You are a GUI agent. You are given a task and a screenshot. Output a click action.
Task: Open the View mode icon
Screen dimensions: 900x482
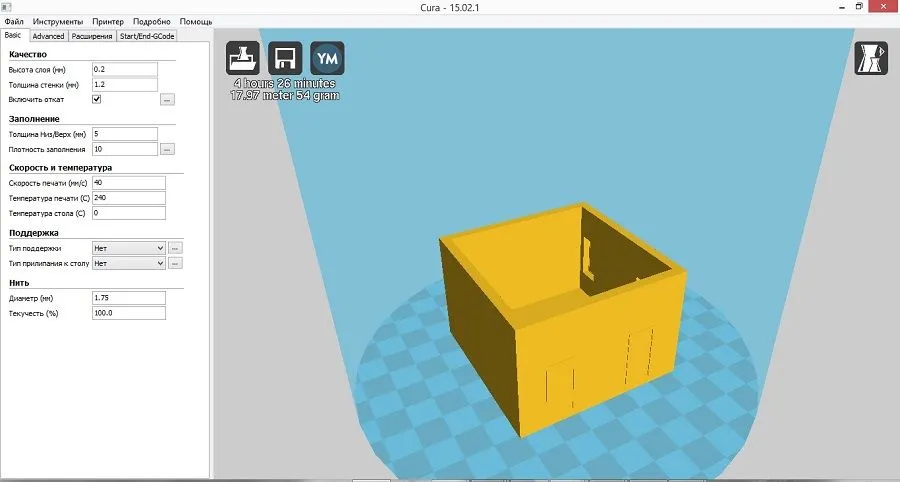coord(868,58)
